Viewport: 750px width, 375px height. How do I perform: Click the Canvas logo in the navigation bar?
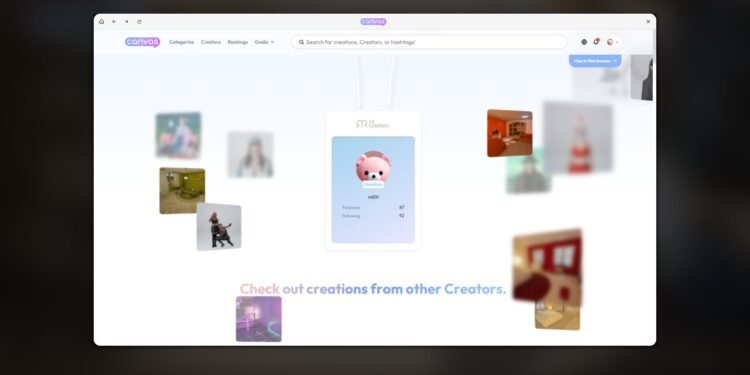coord(143,42)
